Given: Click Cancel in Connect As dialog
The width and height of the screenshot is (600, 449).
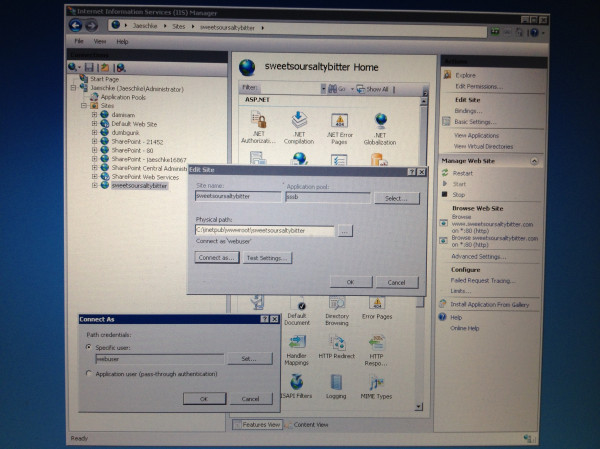Looking at the screenshot, I should click(251, 398).
